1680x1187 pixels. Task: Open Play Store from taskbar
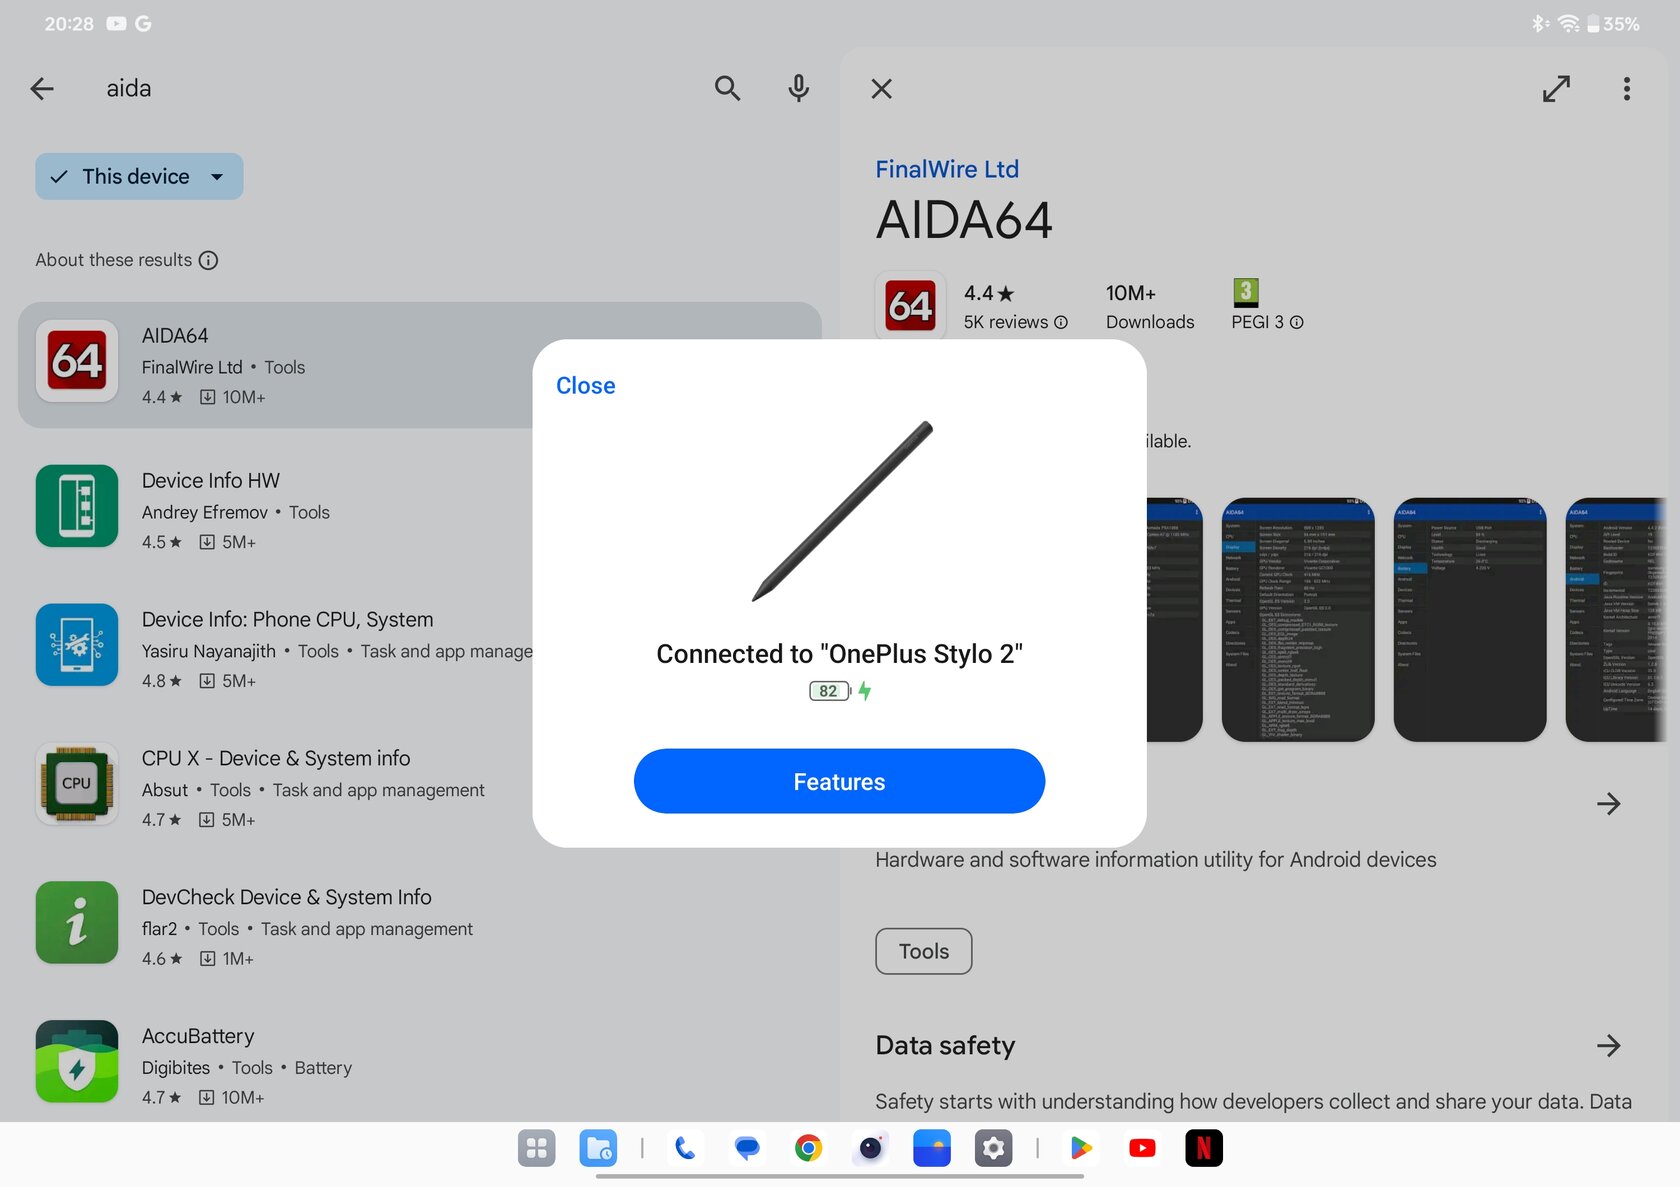click(1080, 1148)
